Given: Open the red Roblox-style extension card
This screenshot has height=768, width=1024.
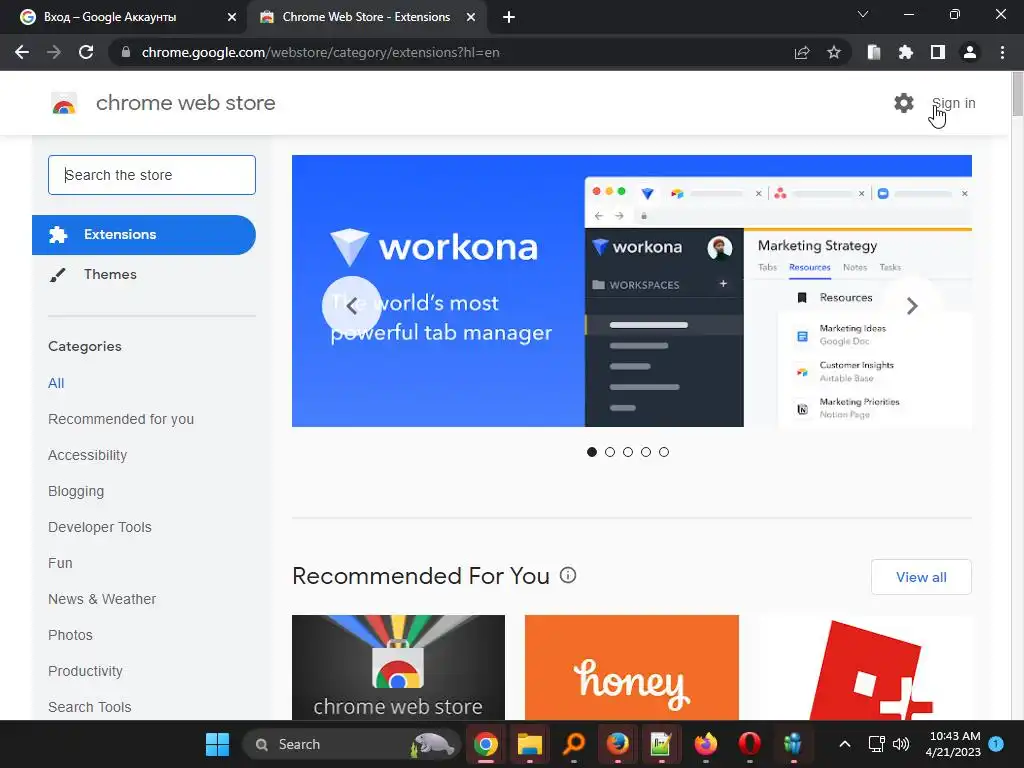Looking at the screenshot, I should click(x=865, y=667).
